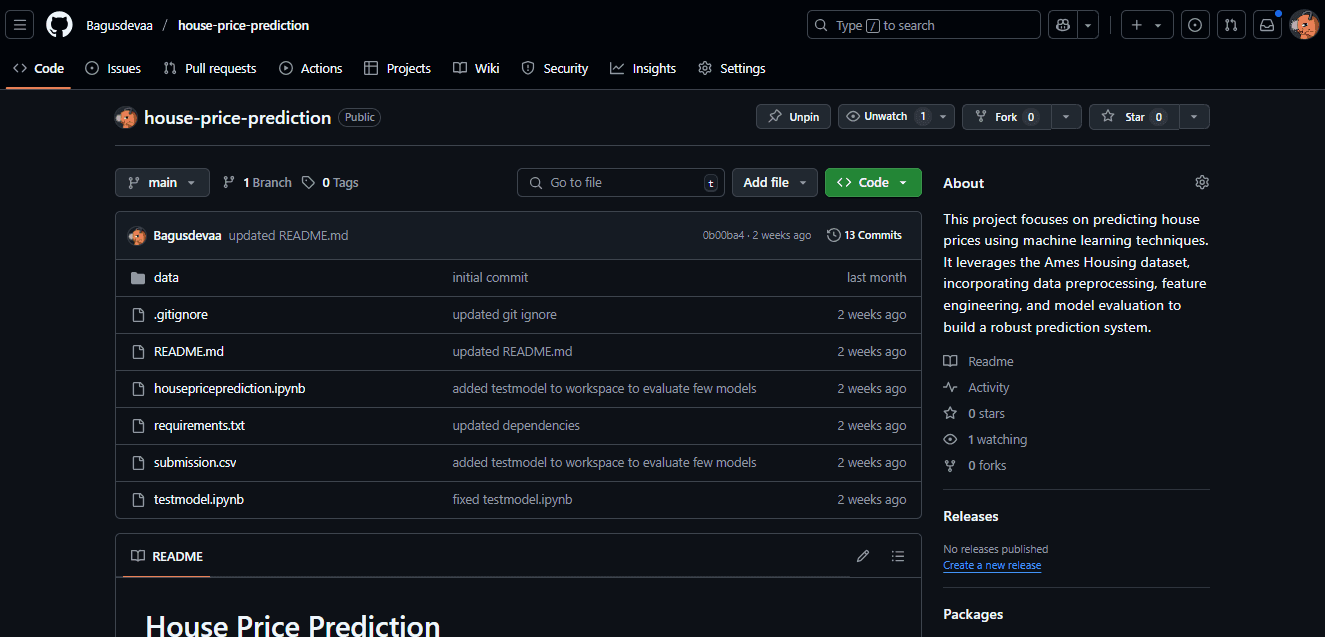The width and height of the screenshot is (1325, 637).
Task: Switch to the Insights tab
Action: (x=643, y=68)
